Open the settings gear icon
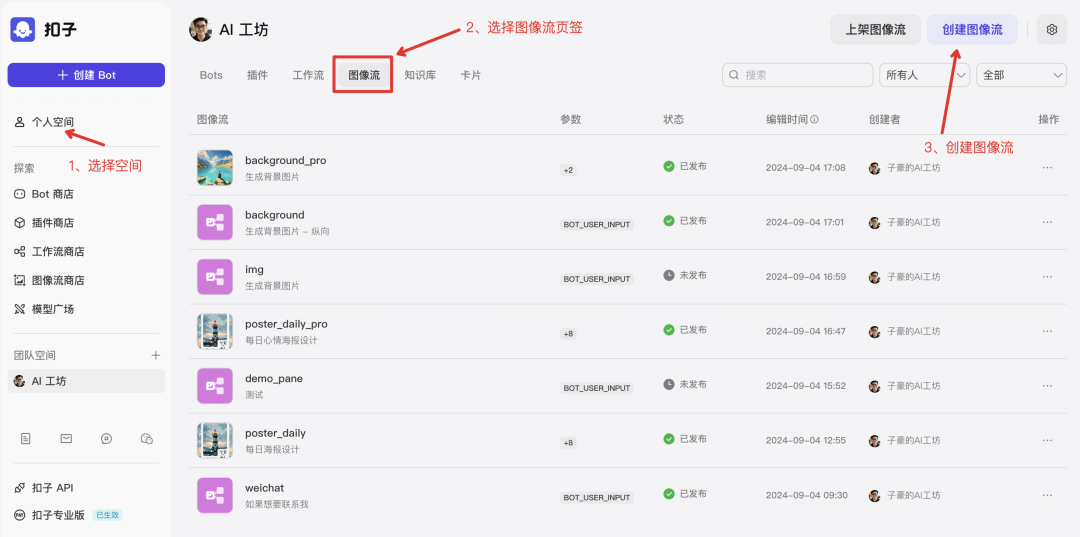This screenshot has width=1080, height=537. point(1051,30)
